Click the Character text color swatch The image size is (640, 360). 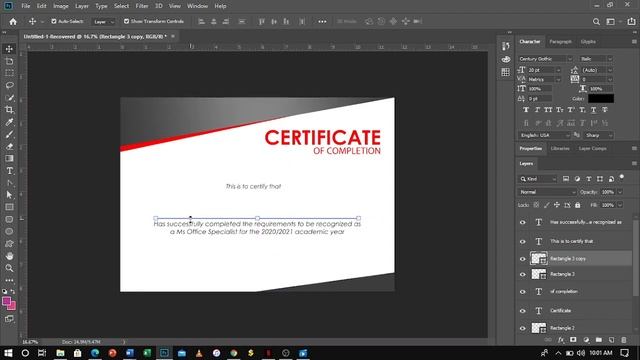tap(600, 98)
